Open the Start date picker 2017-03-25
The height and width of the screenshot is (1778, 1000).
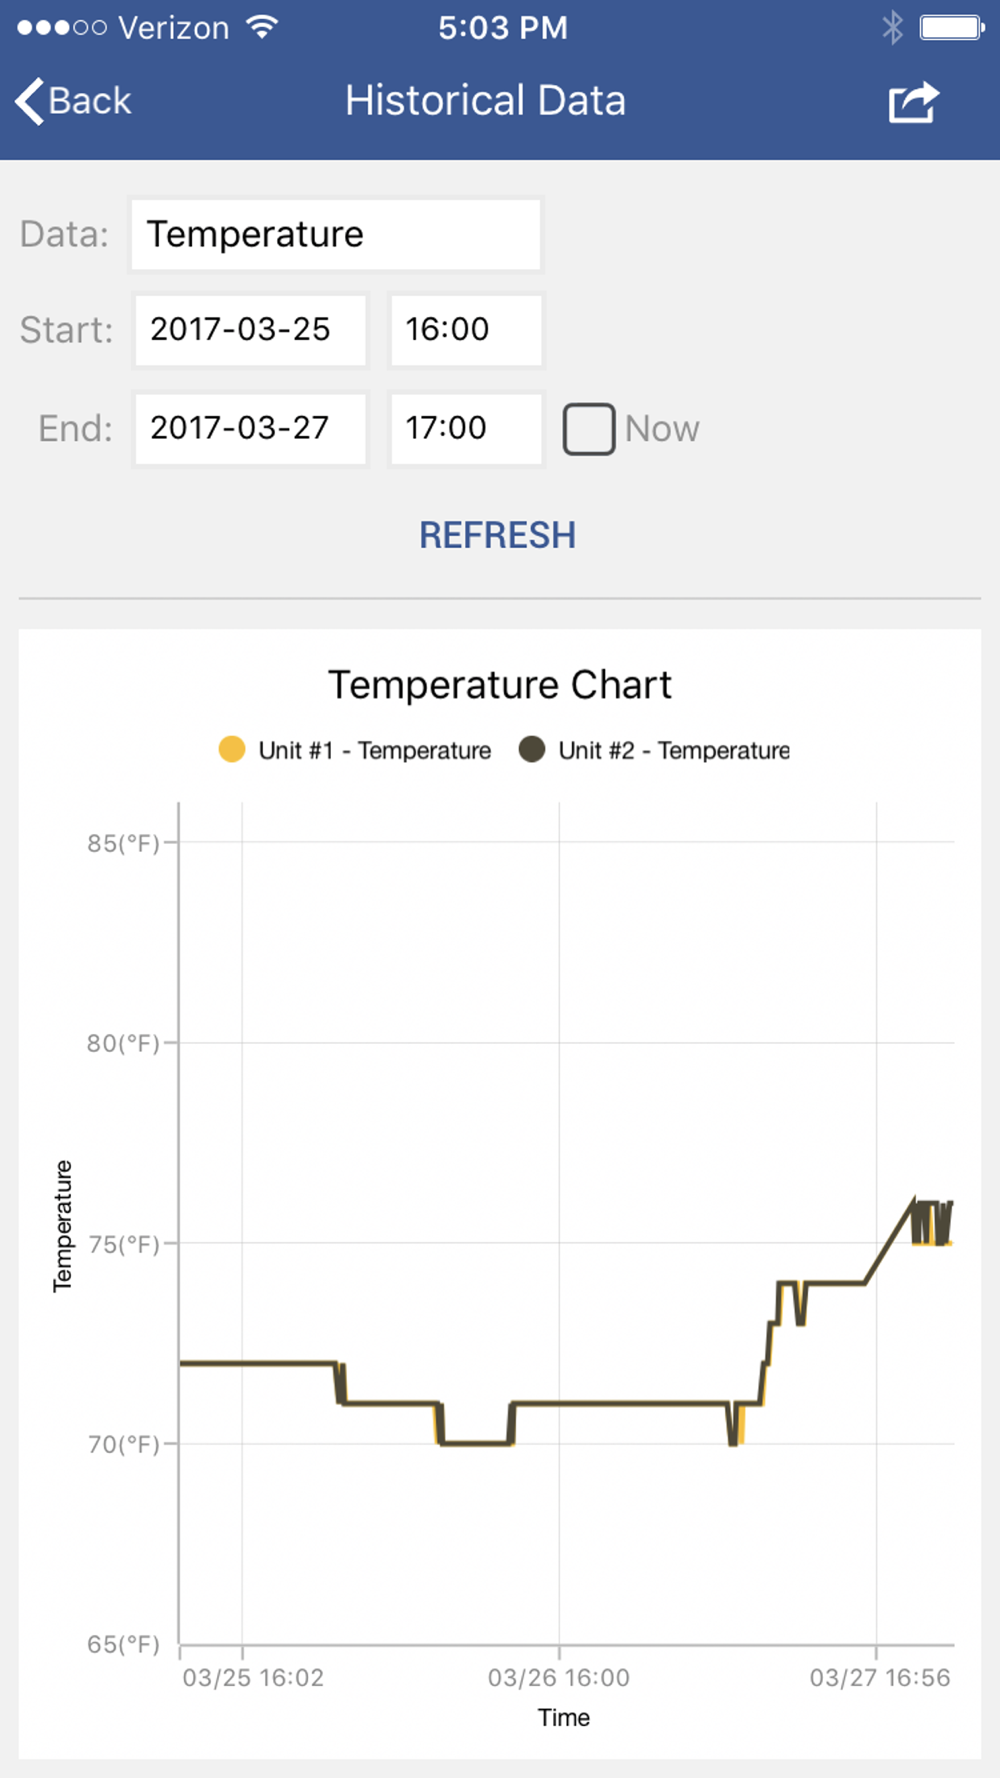250,329
